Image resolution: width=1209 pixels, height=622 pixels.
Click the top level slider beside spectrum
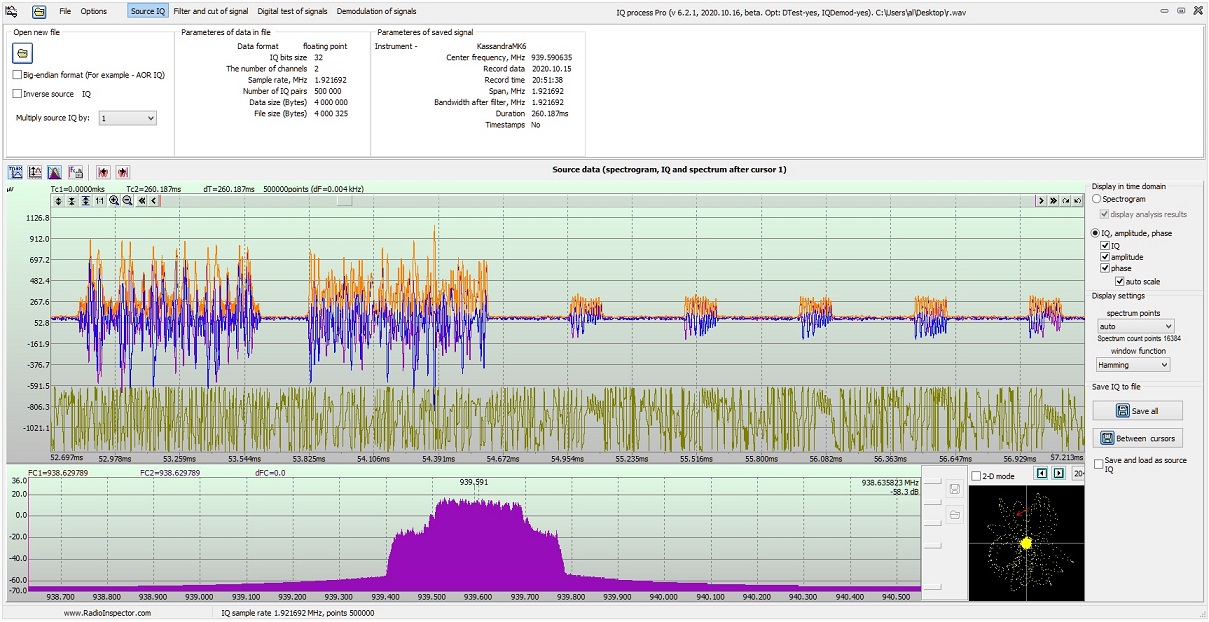[x=932, y=482]
